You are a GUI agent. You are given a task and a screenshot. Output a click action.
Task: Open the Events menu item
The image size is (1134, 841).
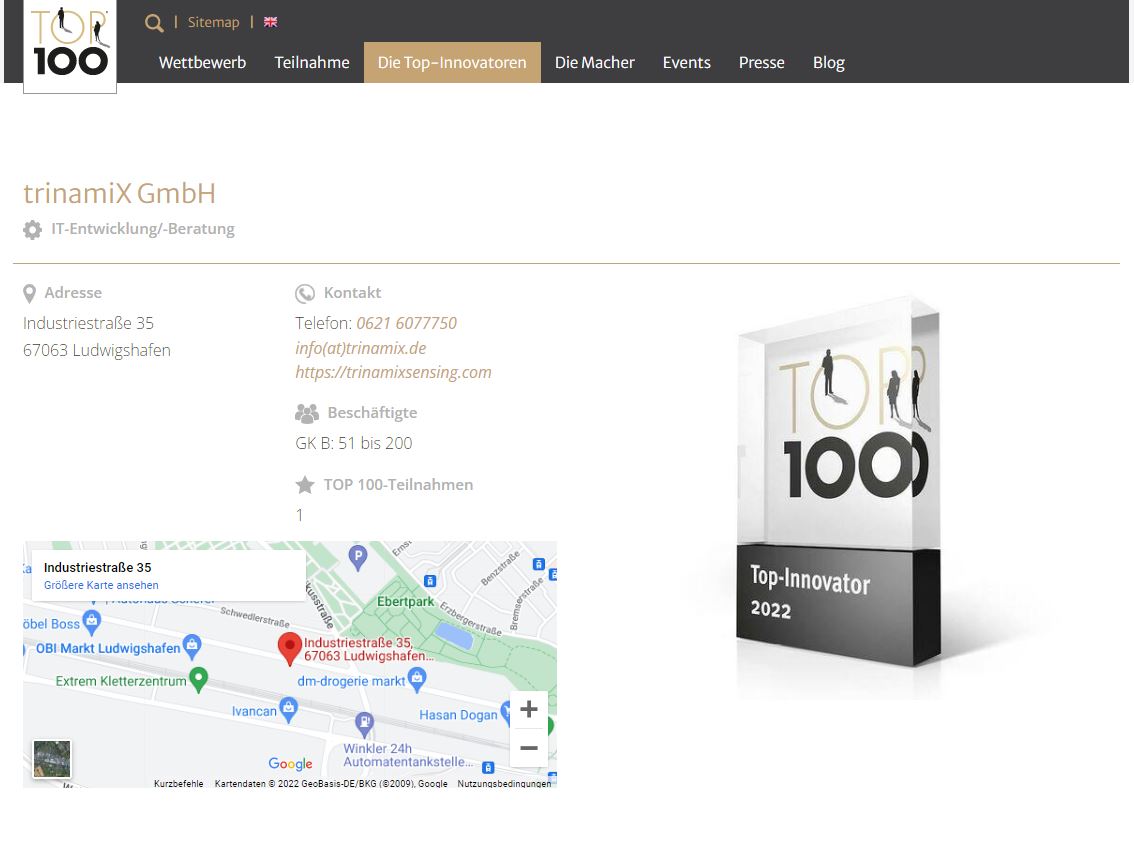(686, 63)
